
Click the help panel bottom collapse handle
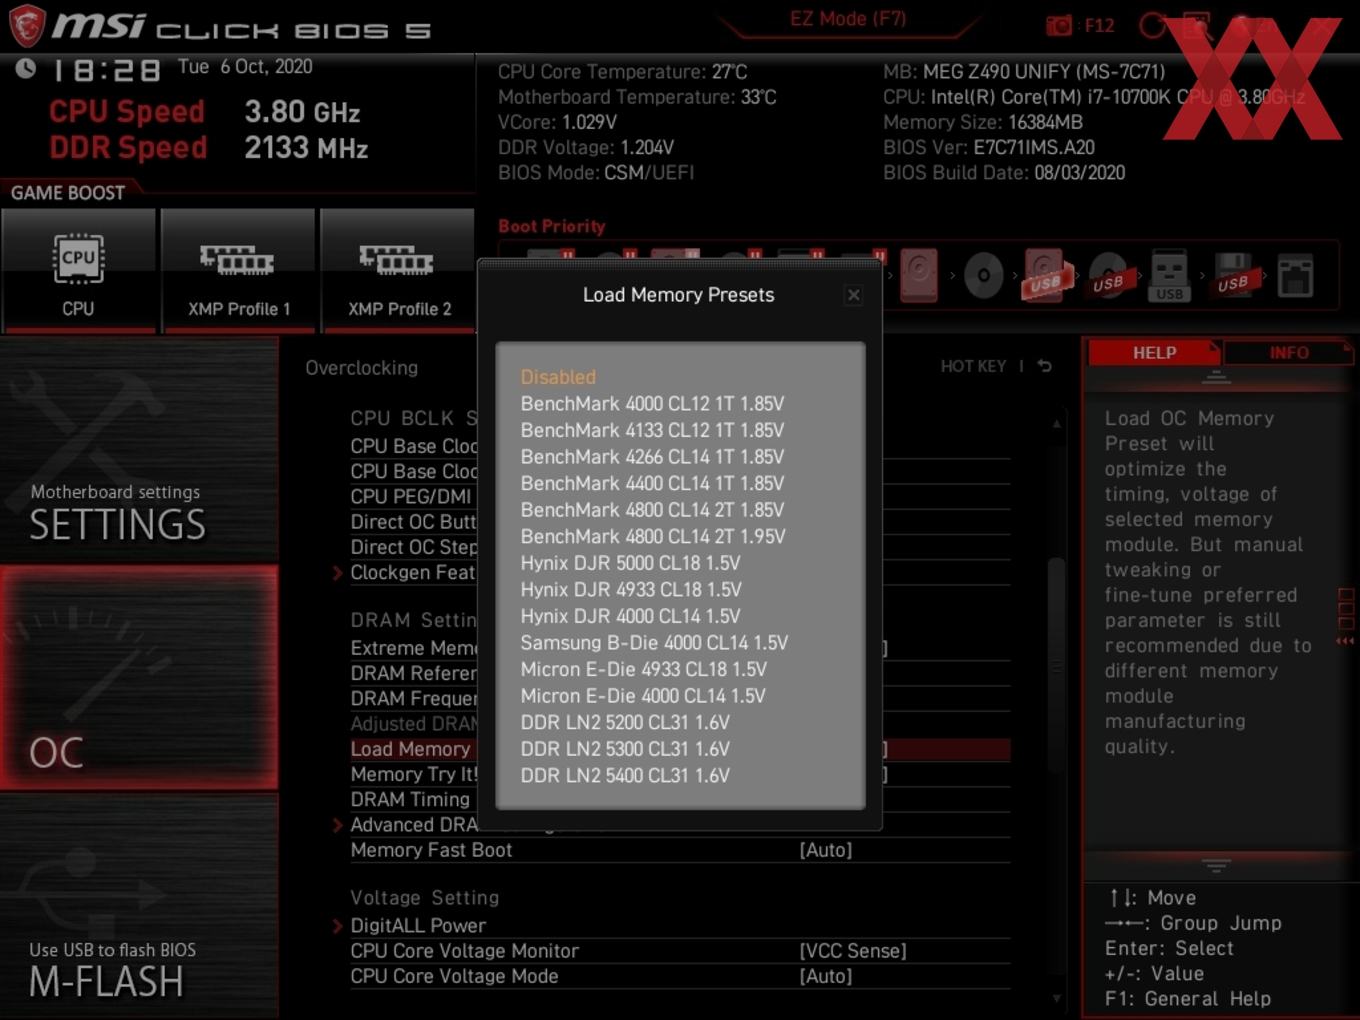click(1216, 866)
